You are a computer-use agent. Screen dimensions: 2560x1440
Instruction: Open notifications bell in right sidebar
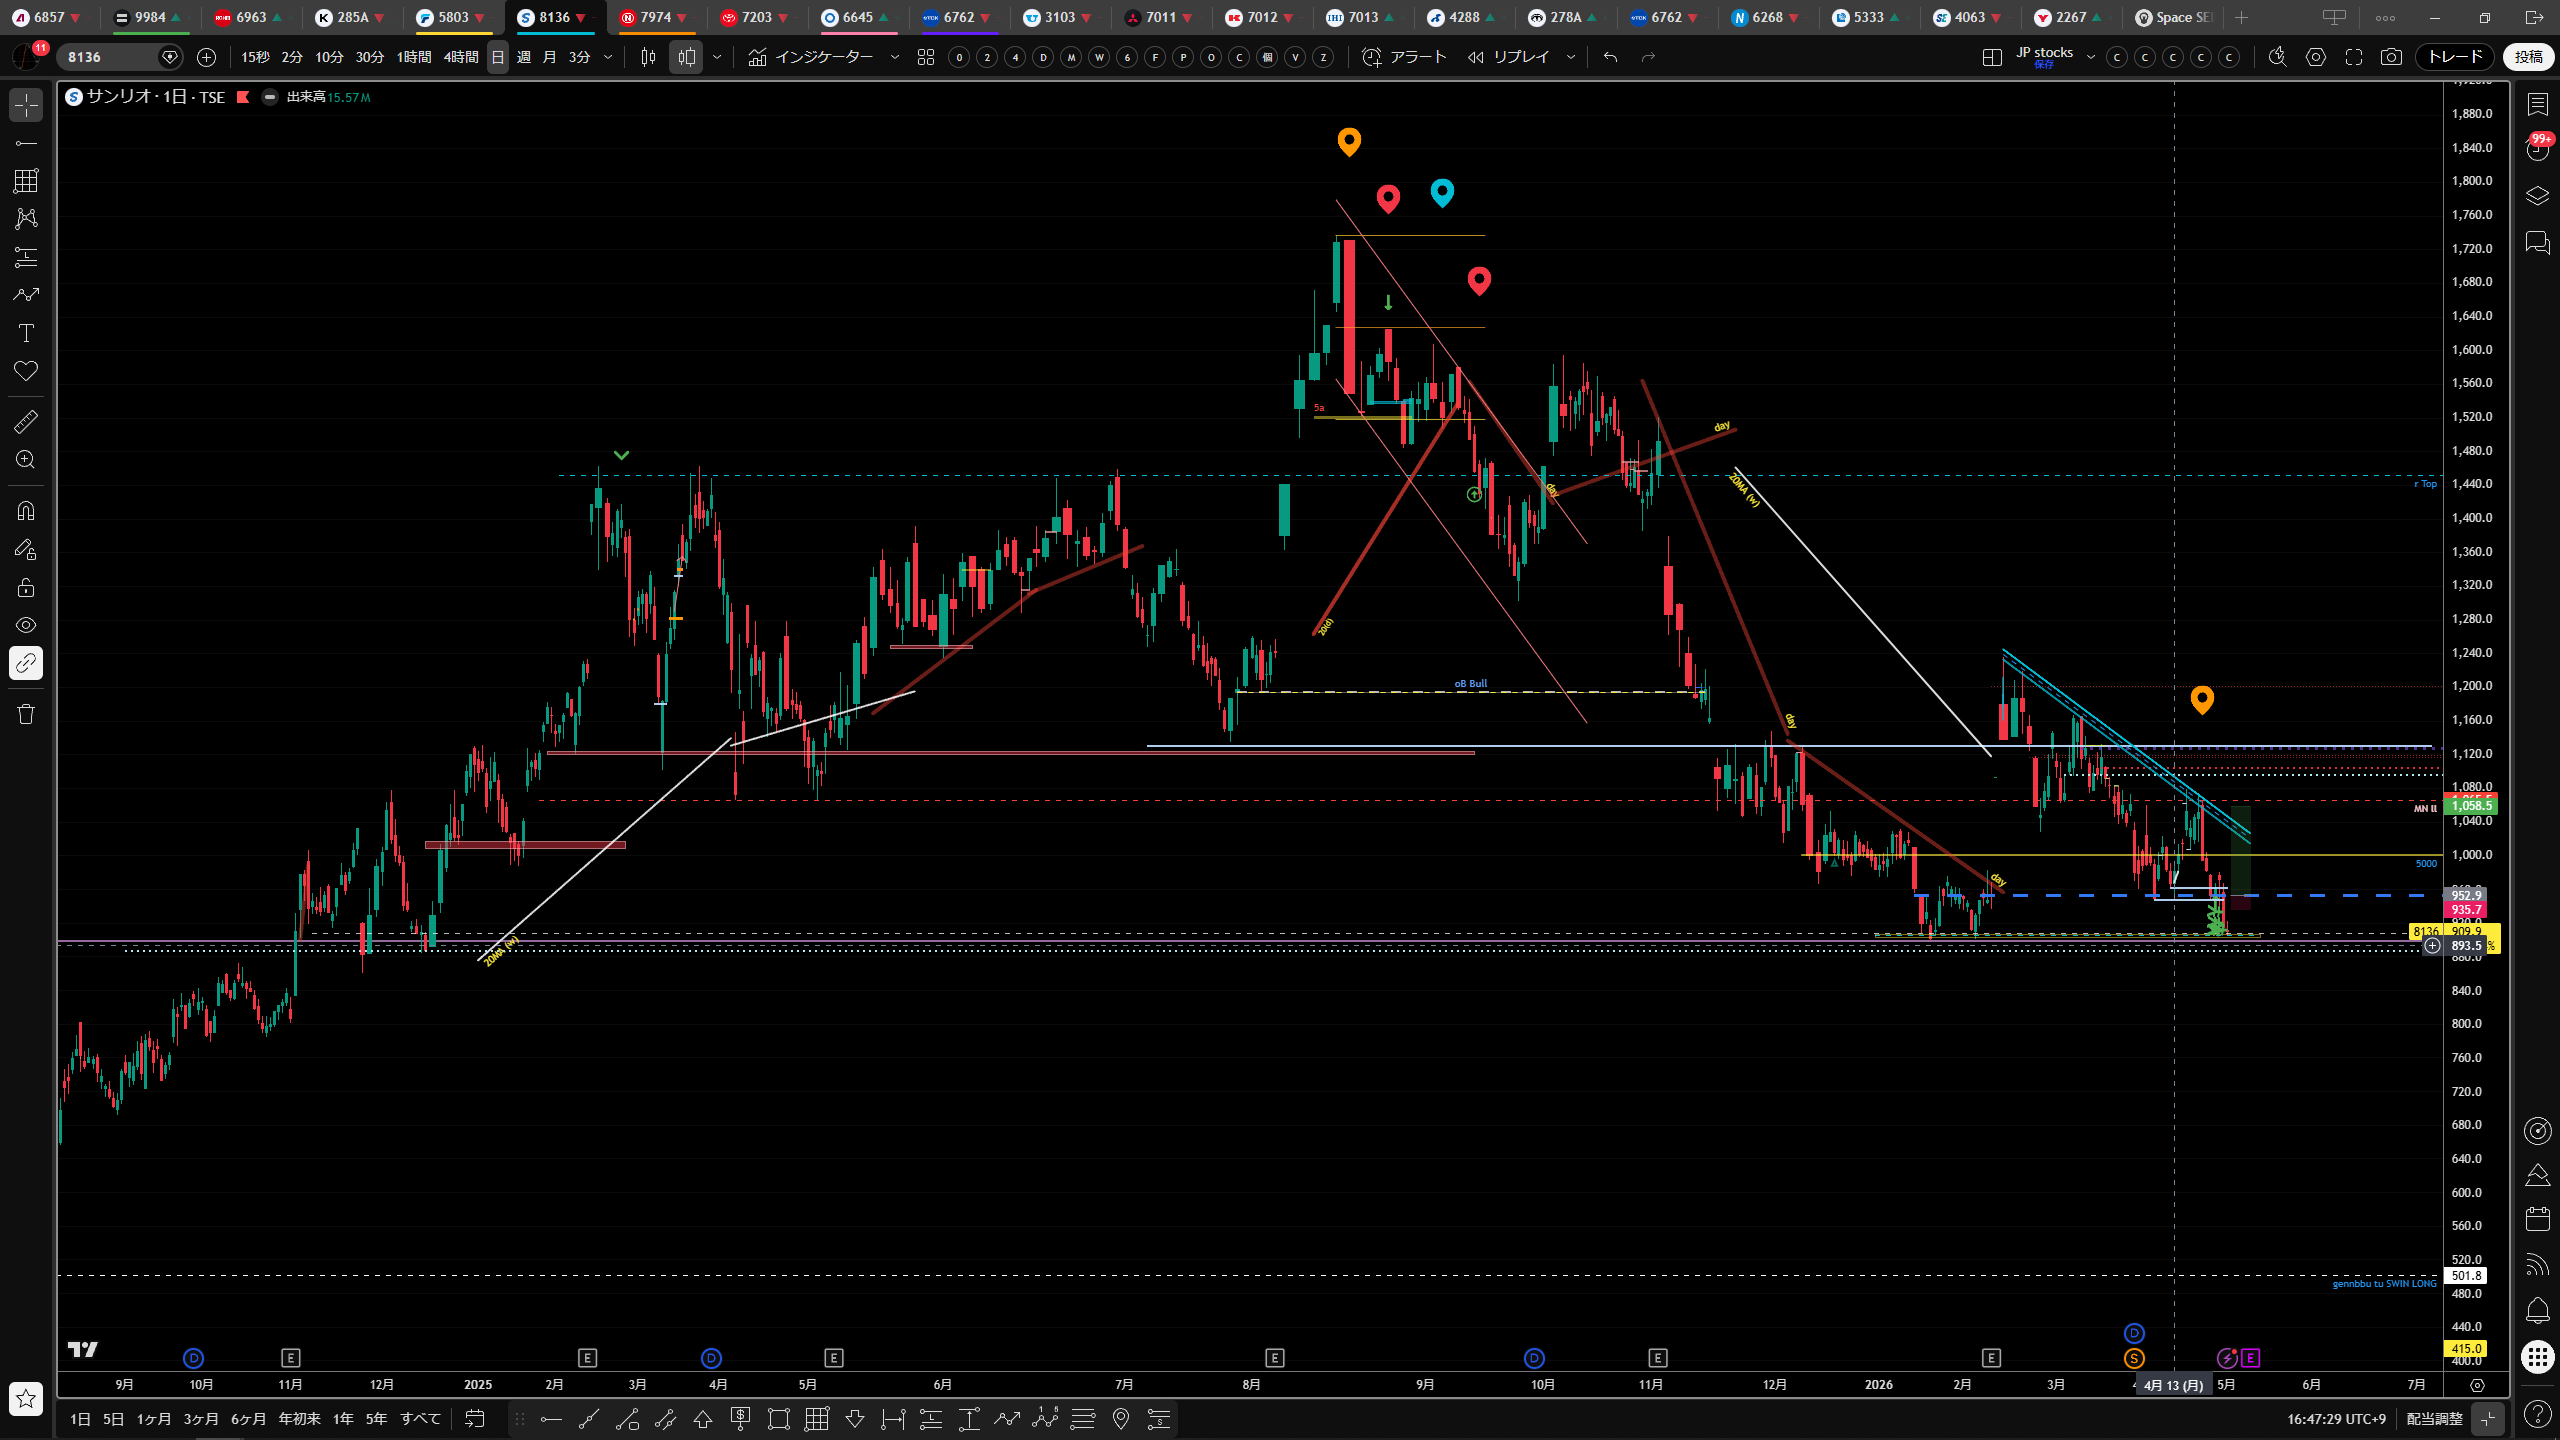(x=2537, y=1310)
